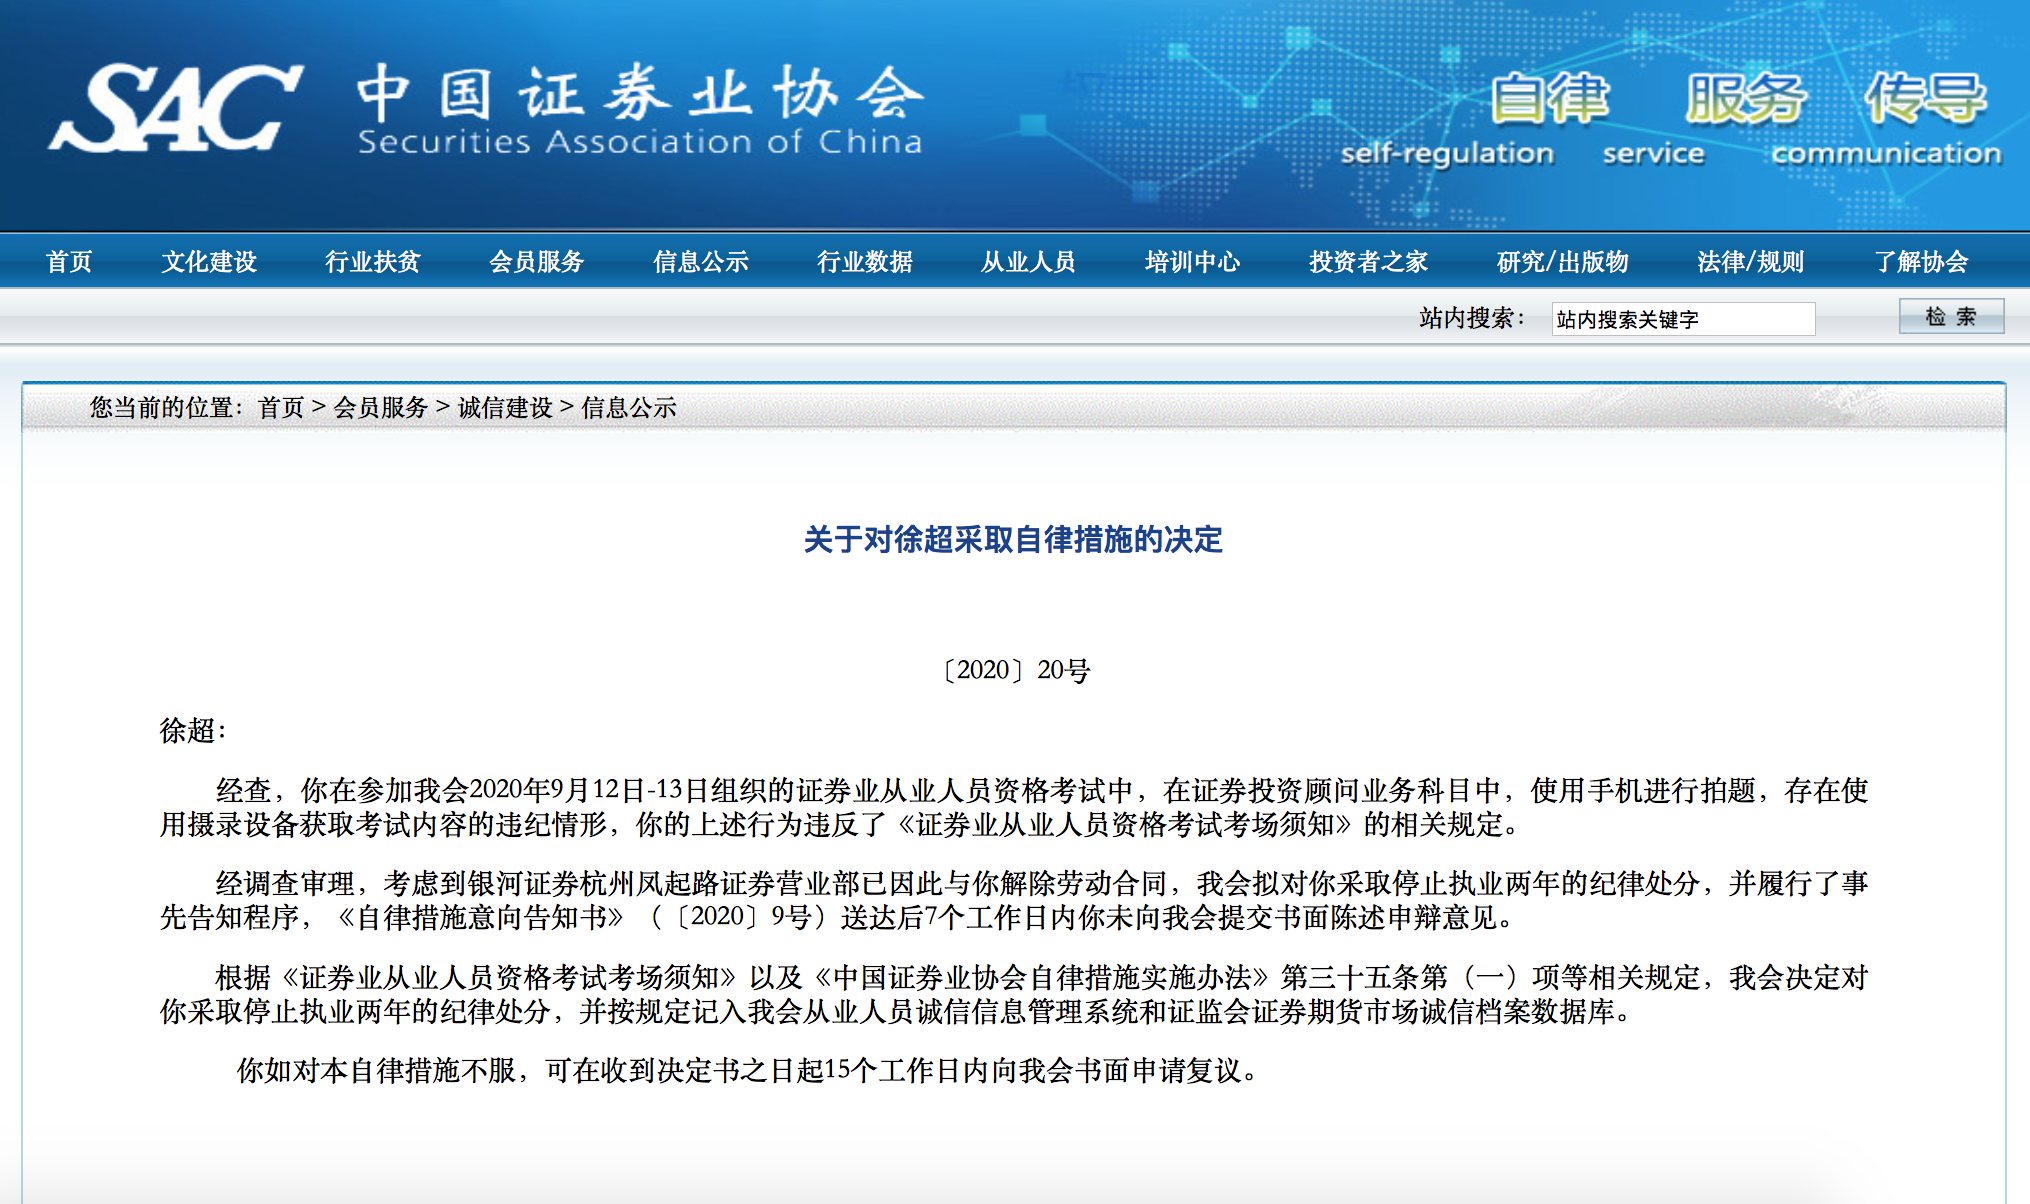Click the article title 关于对徐超采取自律措施的决定
The height and width of the screenshot is (1204, 2030).
click(x=1013, y=540)
